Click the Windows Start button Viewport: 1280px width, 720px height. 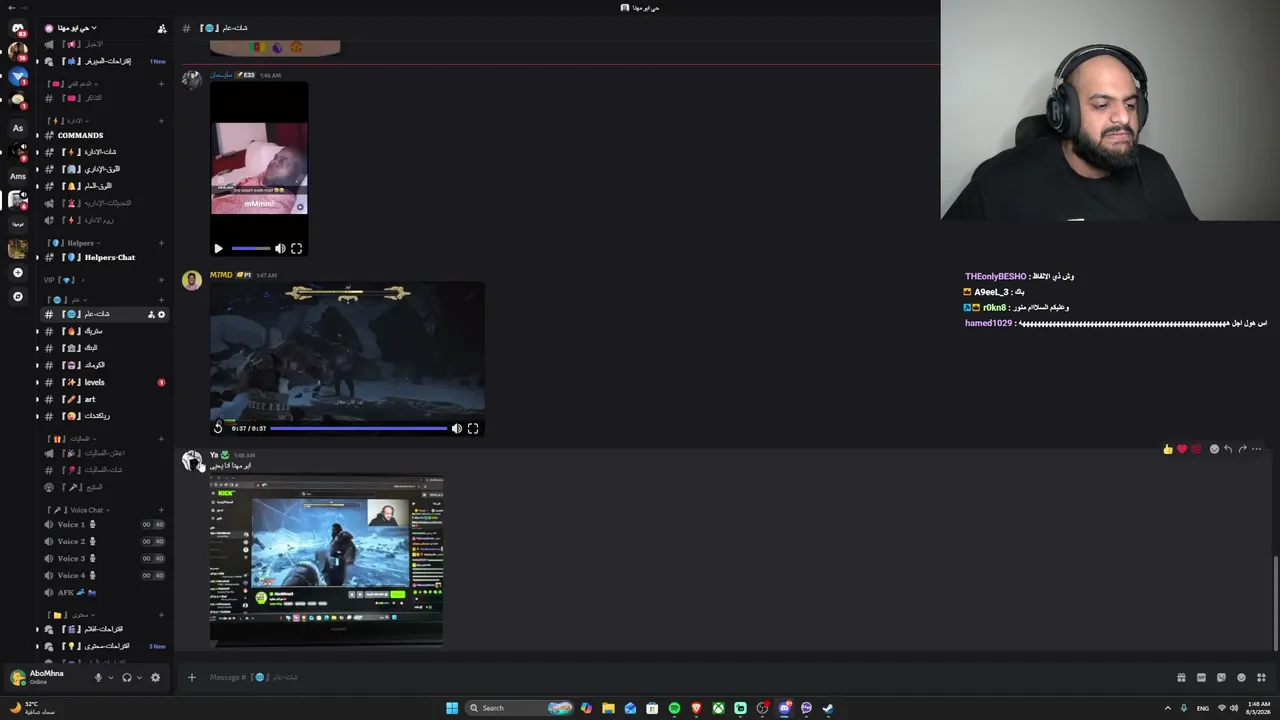click(x=452, y=708)
